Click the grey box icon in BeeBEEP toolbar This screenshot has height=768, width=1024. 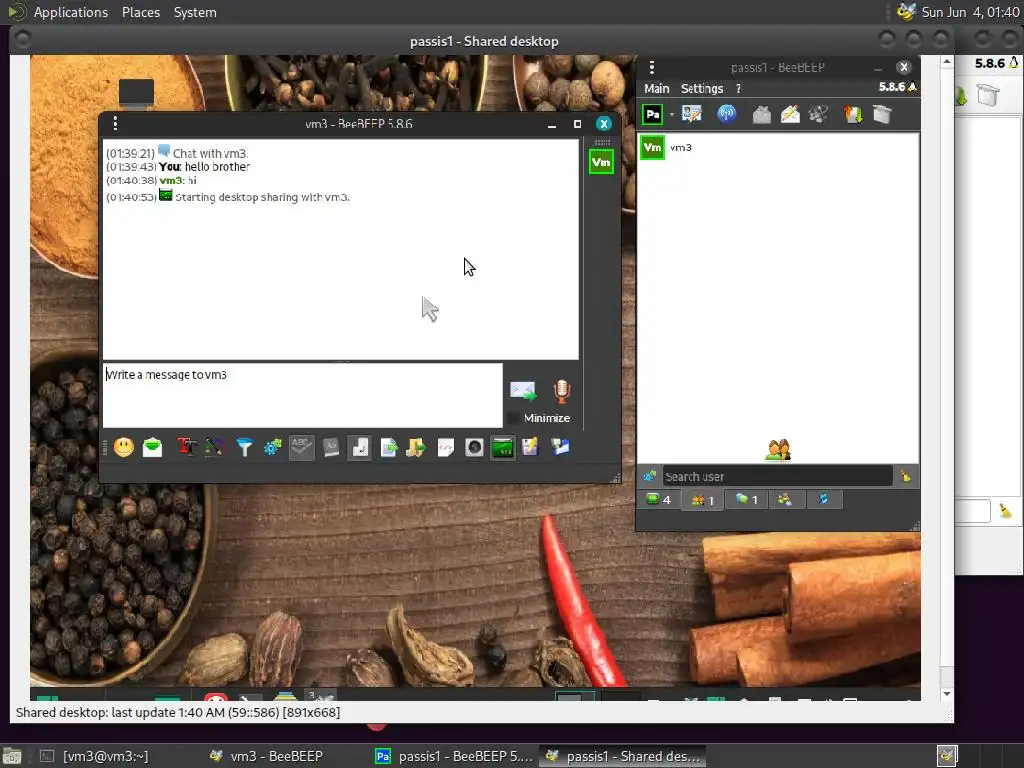[x=882, y=115]
